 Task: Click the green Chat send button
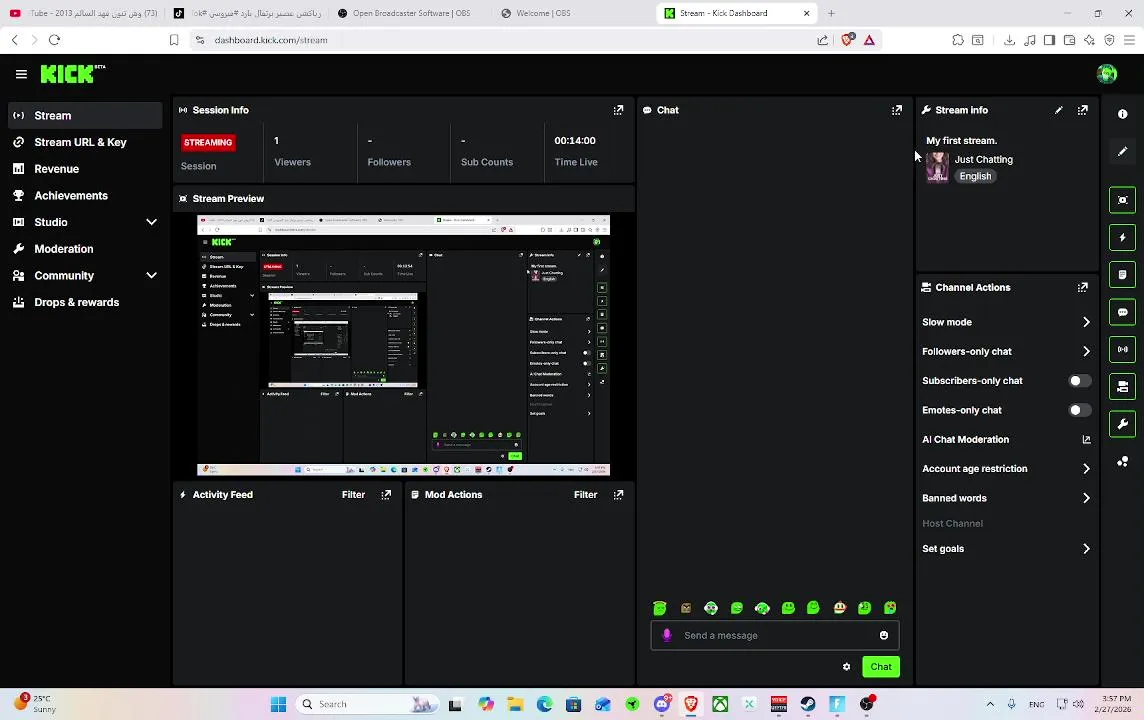point(881,667)
